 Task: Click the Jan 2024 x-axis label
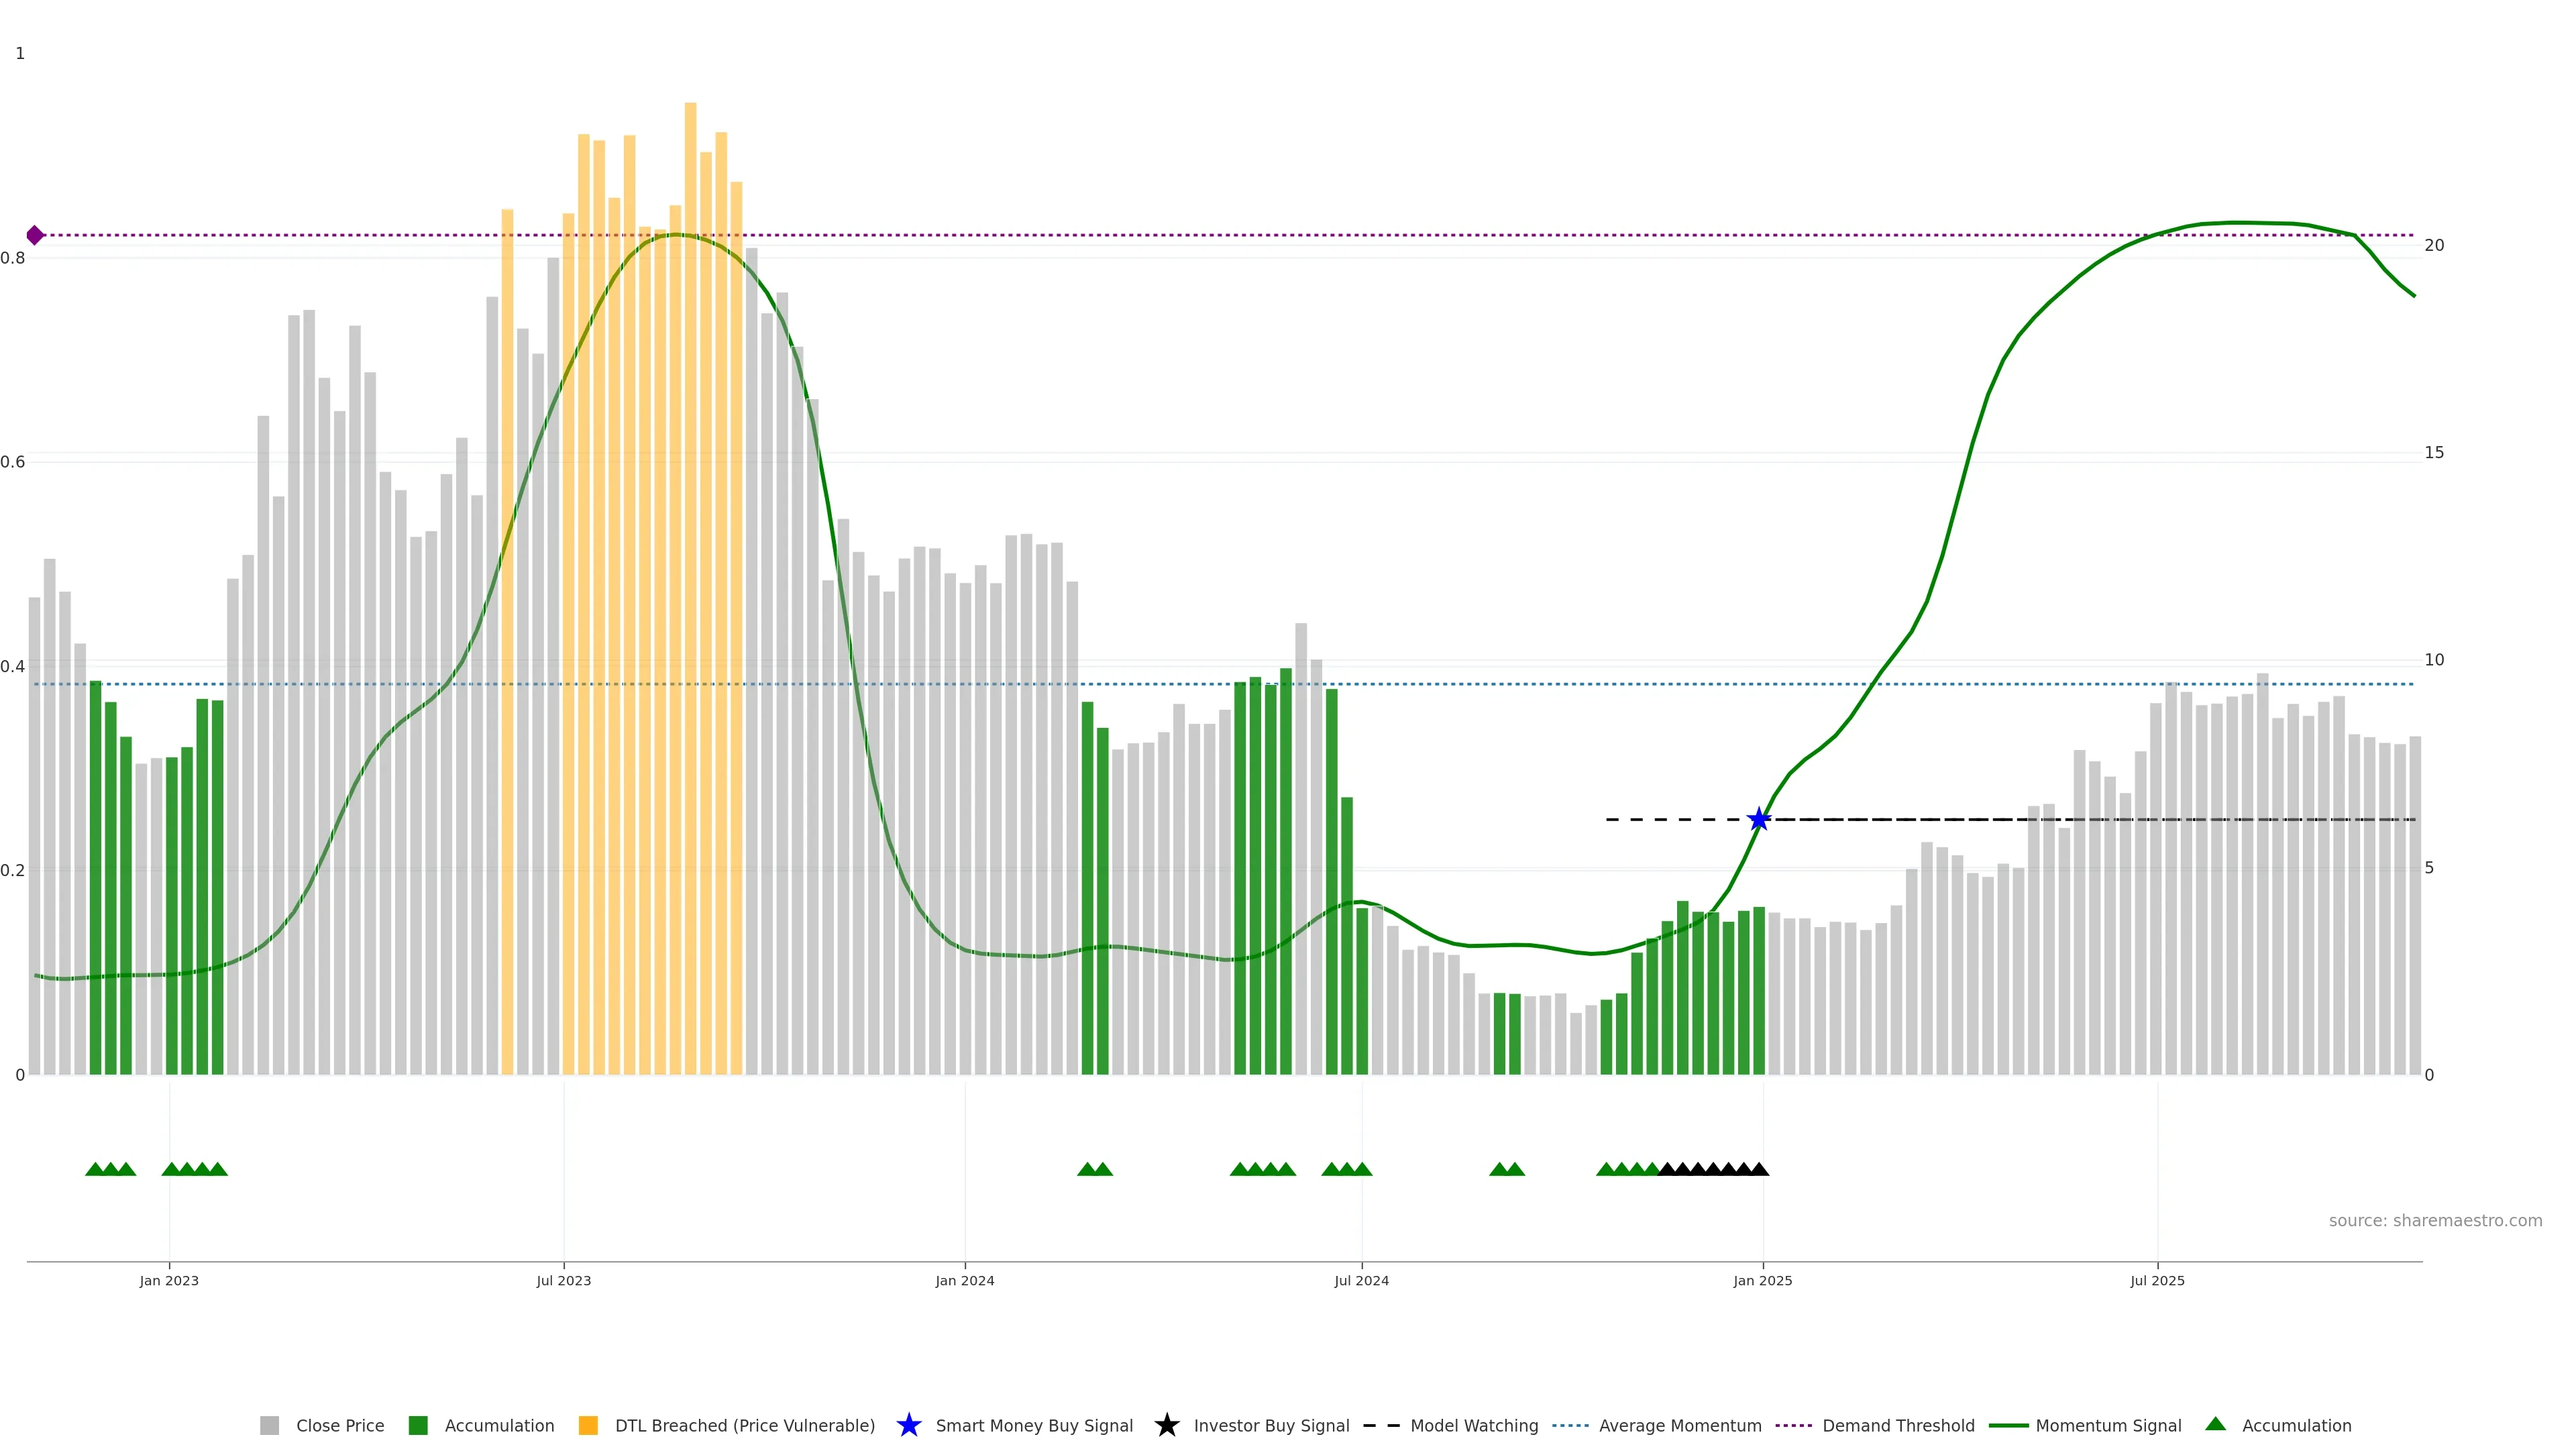964,1280
